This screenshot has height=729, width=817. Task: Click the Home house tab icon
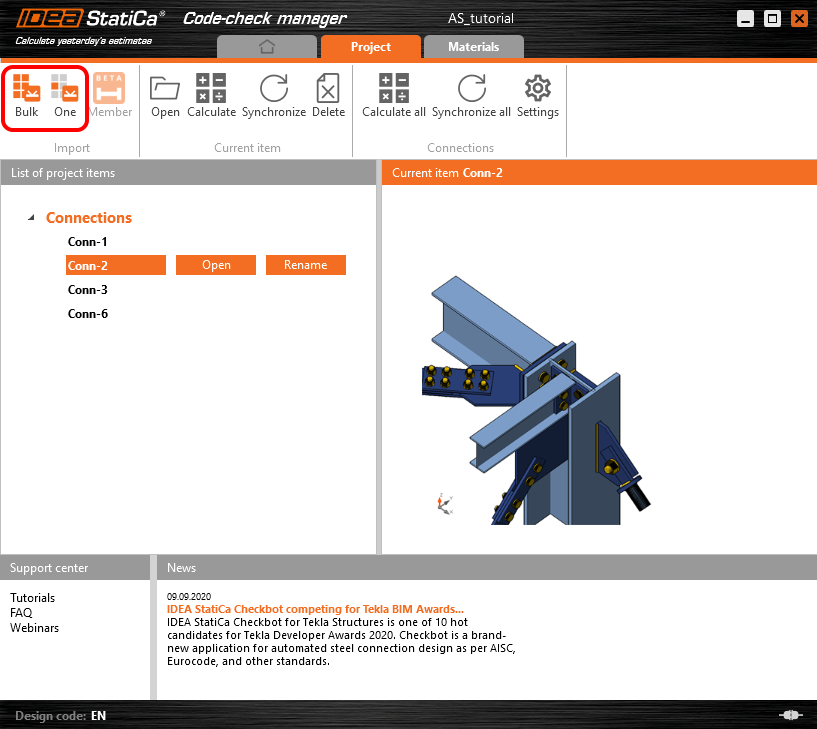click(266, 46)
